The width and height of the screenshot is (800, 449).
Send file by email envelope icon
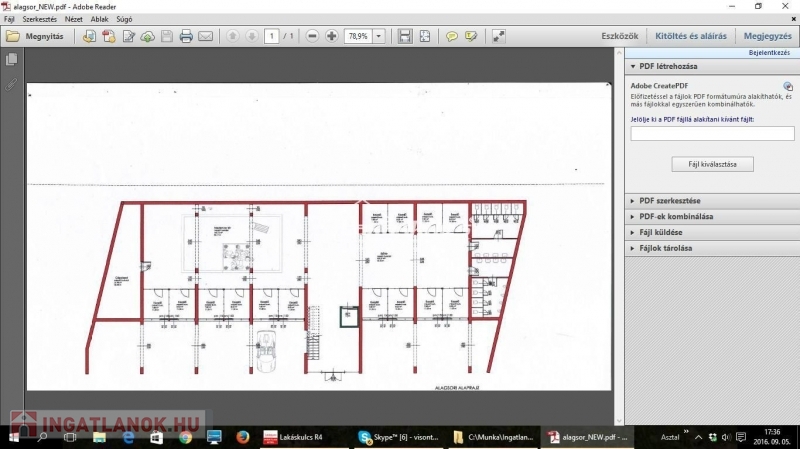206,36
